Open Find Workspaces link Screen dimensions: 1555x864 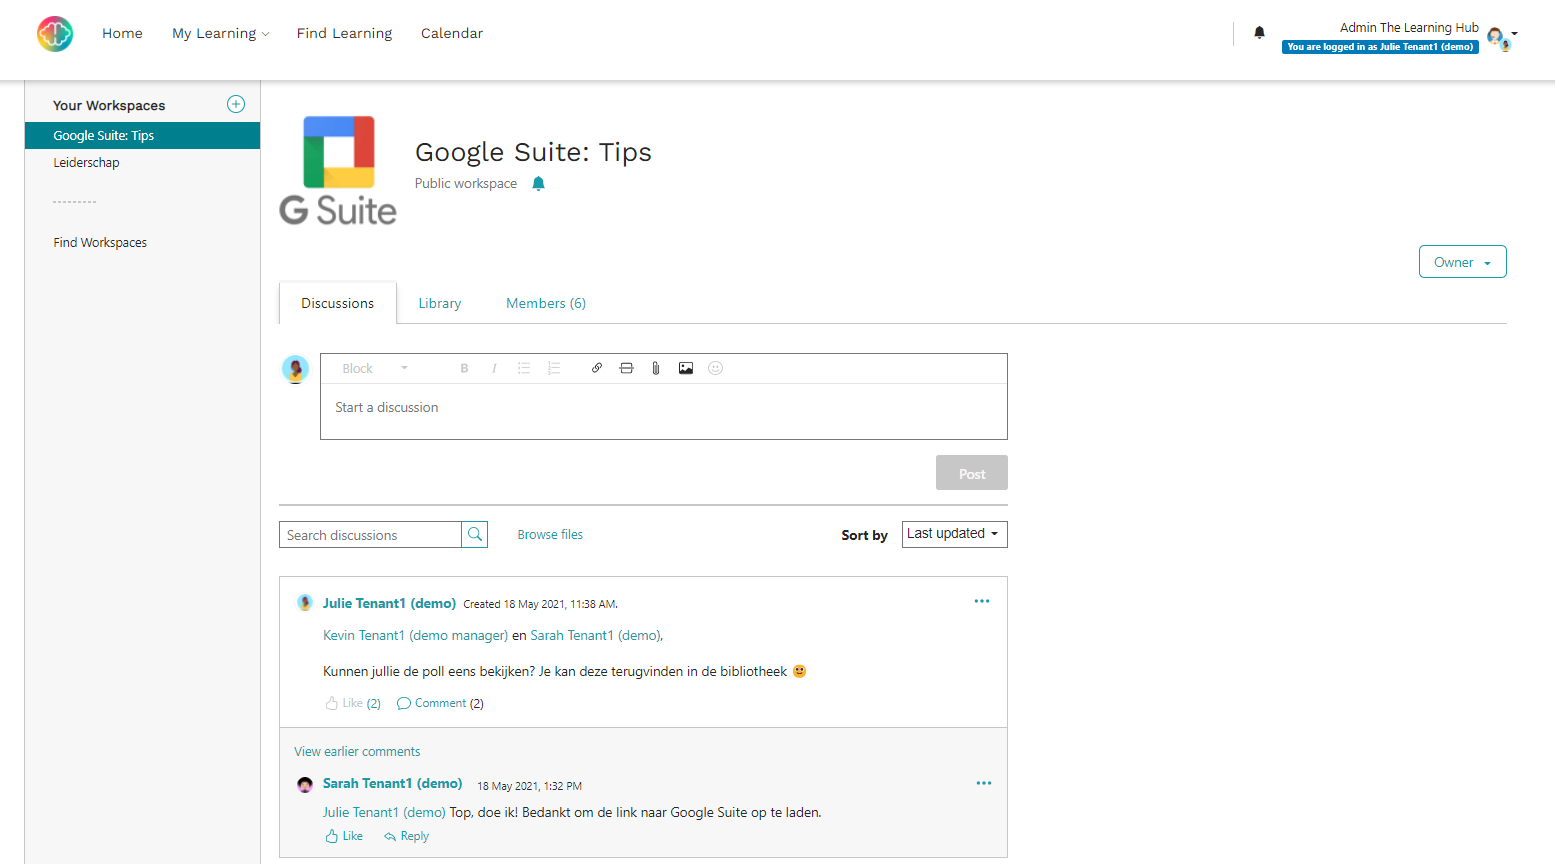click(x=100, y=242)
